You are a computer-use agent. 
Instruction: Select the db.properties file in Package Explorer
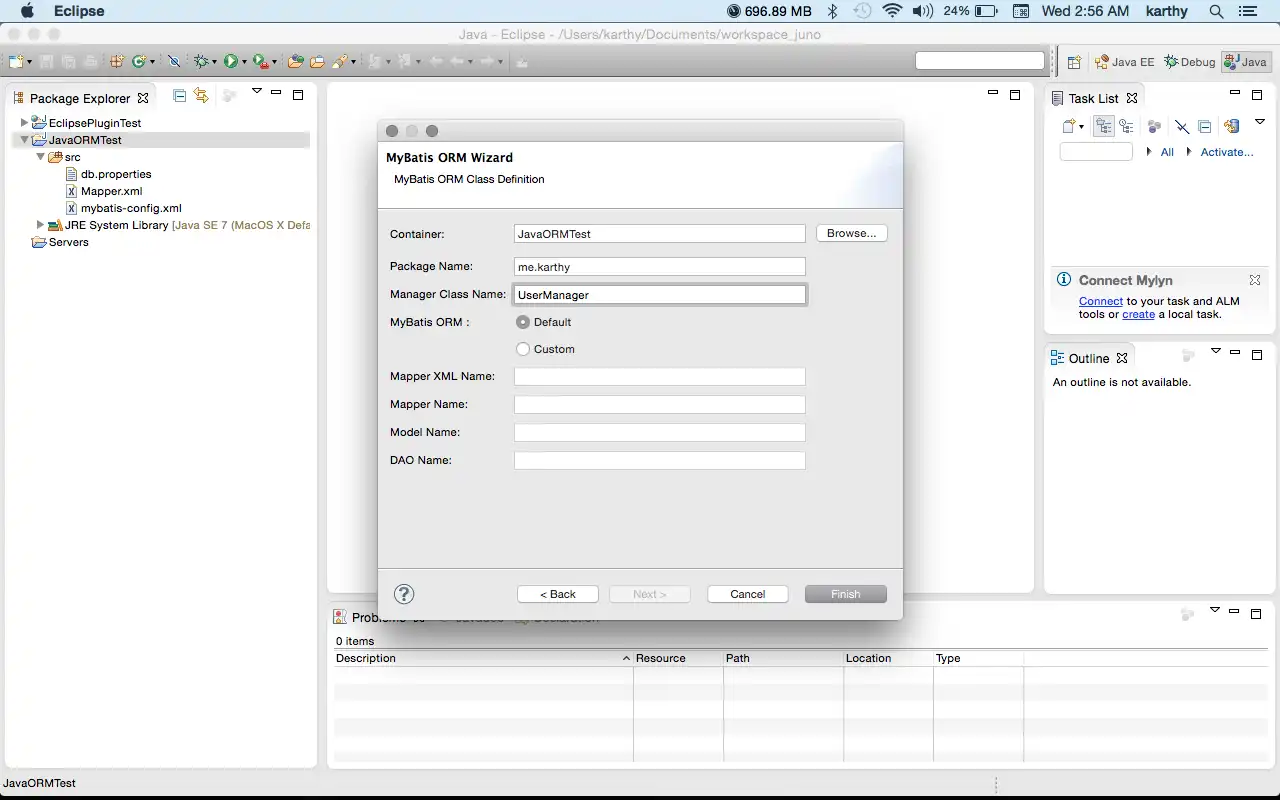pos(116,174)
